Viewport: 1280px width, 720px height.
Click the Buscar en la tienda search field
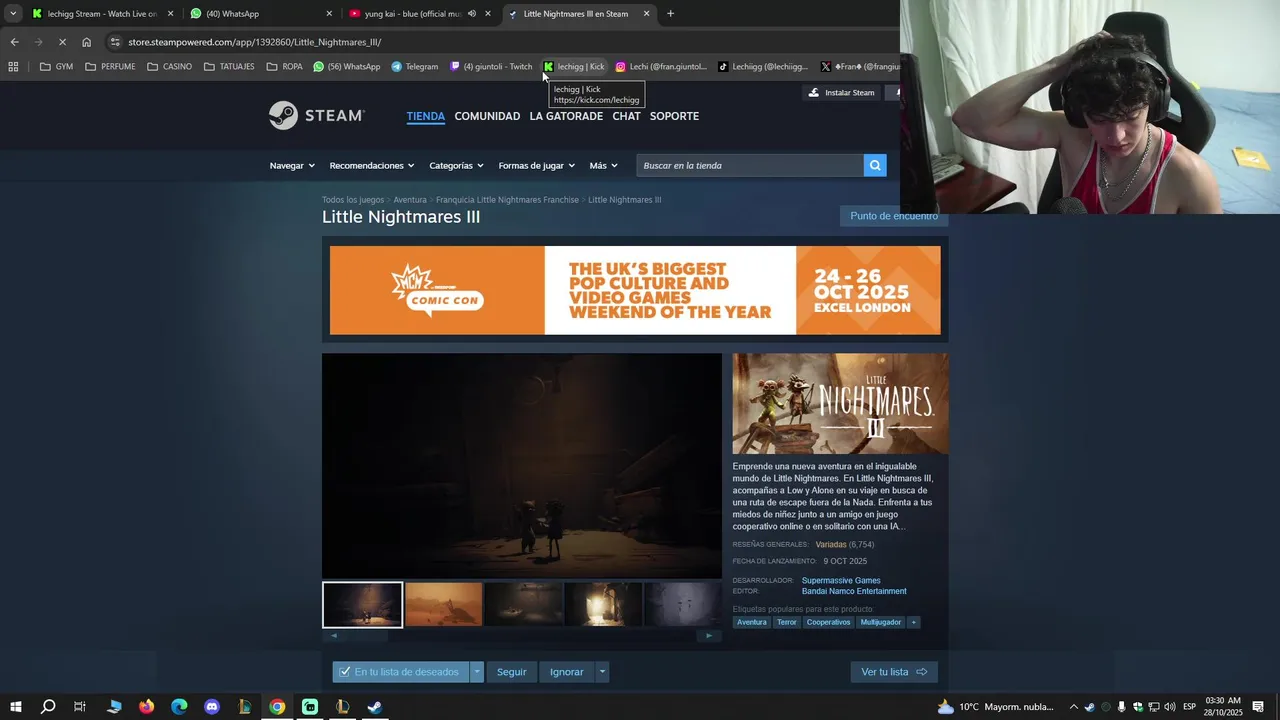pyautogui.click(x=750, y=165)
